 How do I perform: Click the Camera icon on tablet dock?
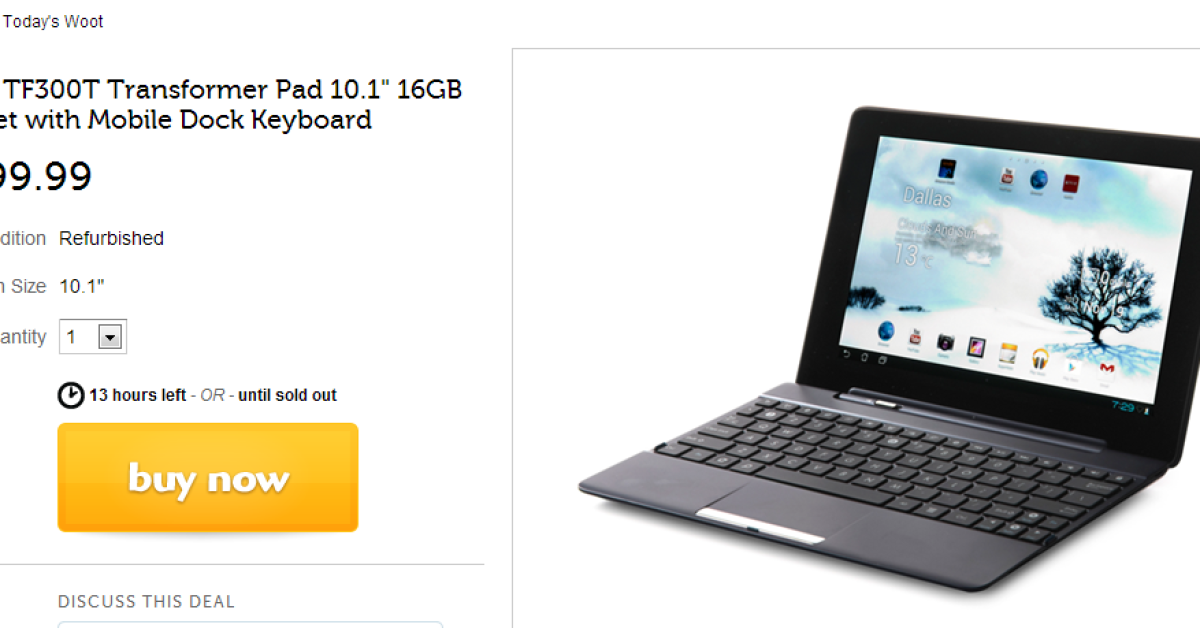coord(945,343)
